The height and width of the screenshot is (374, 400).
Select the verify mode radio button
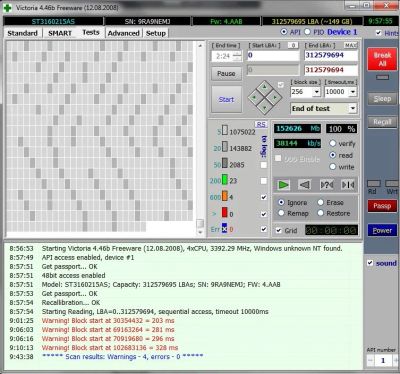pyautogui.click(x=332, y=143)
